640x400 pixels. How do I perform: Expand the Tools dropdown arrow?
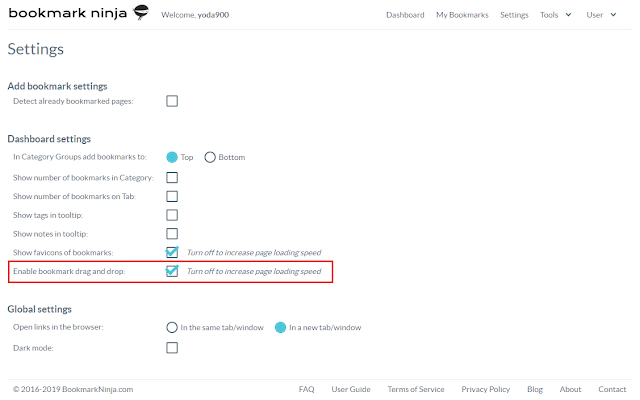[568, 15]
